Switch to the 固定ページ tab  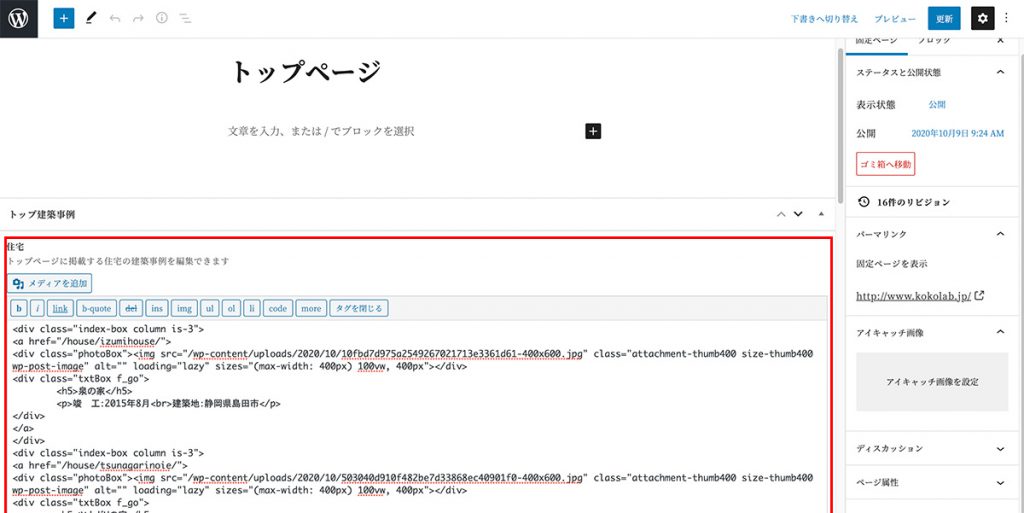tap(875, 41)
